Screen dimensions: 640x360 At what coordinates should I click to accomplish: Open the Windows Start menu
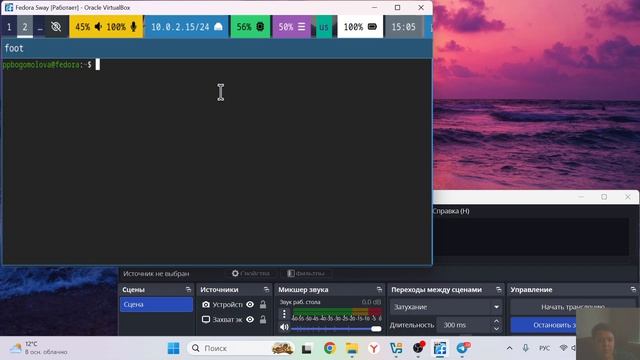(x=173, y=348)
